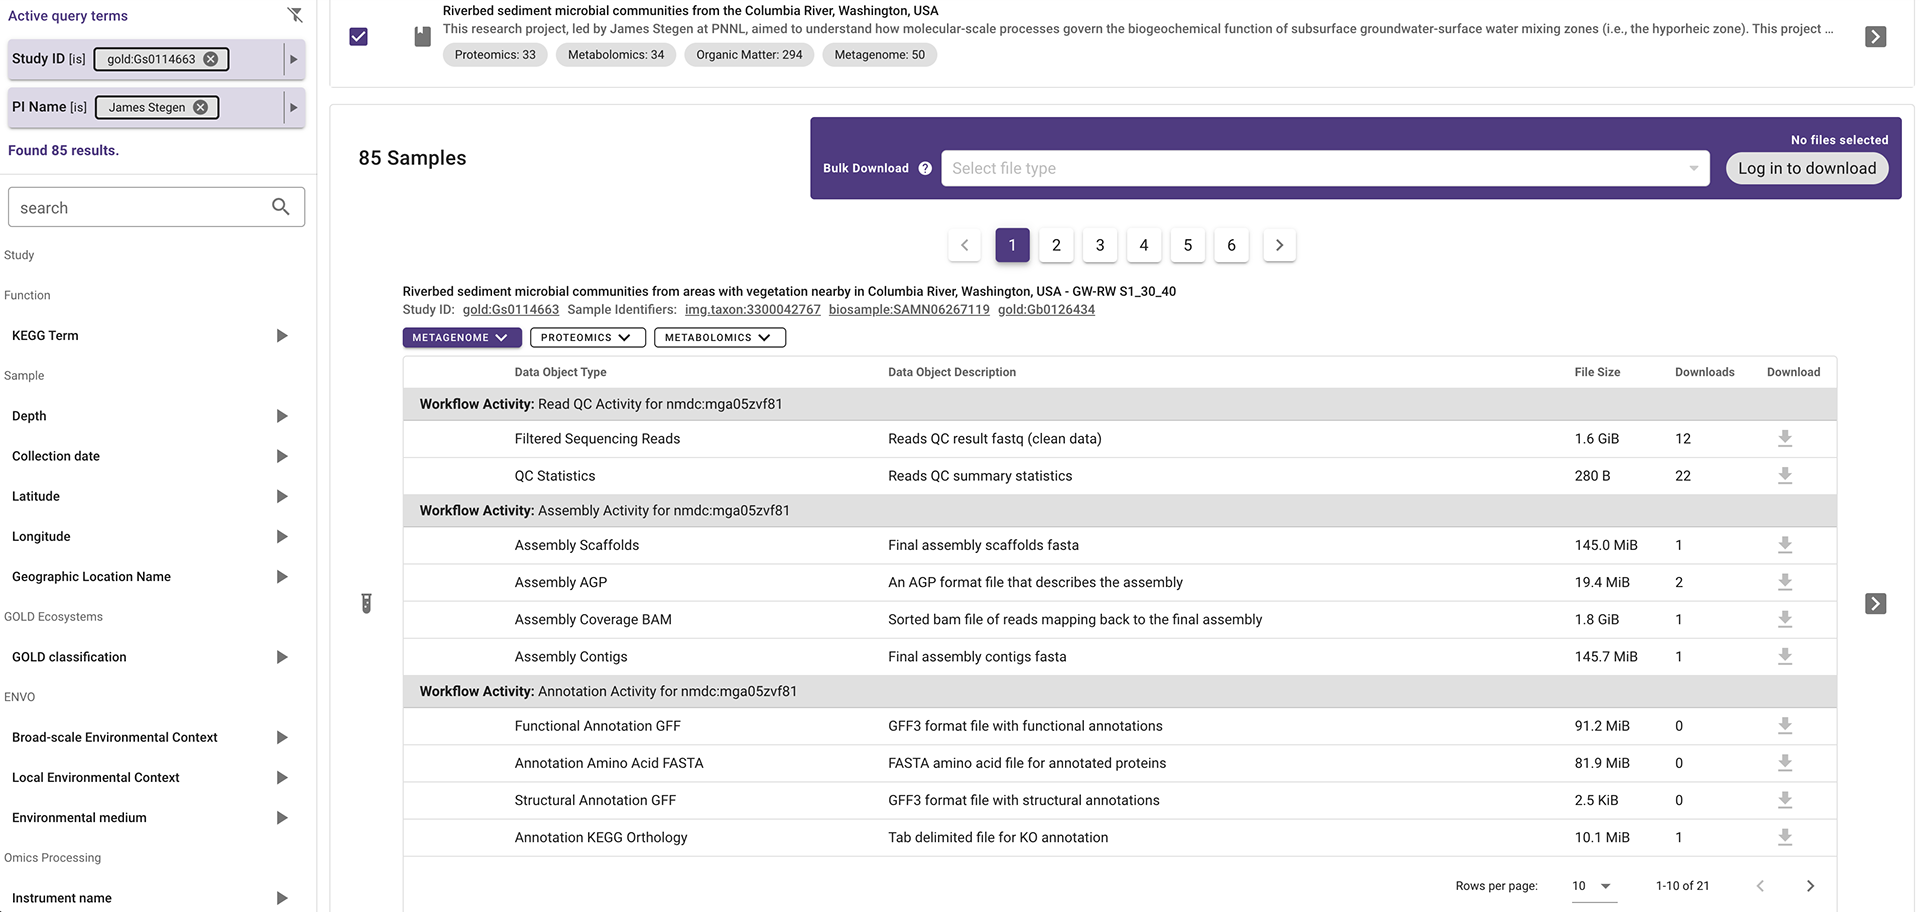Screen dimensions: 1920x912
Task: Go to previous samples page
Action: (x=964, y=245)
